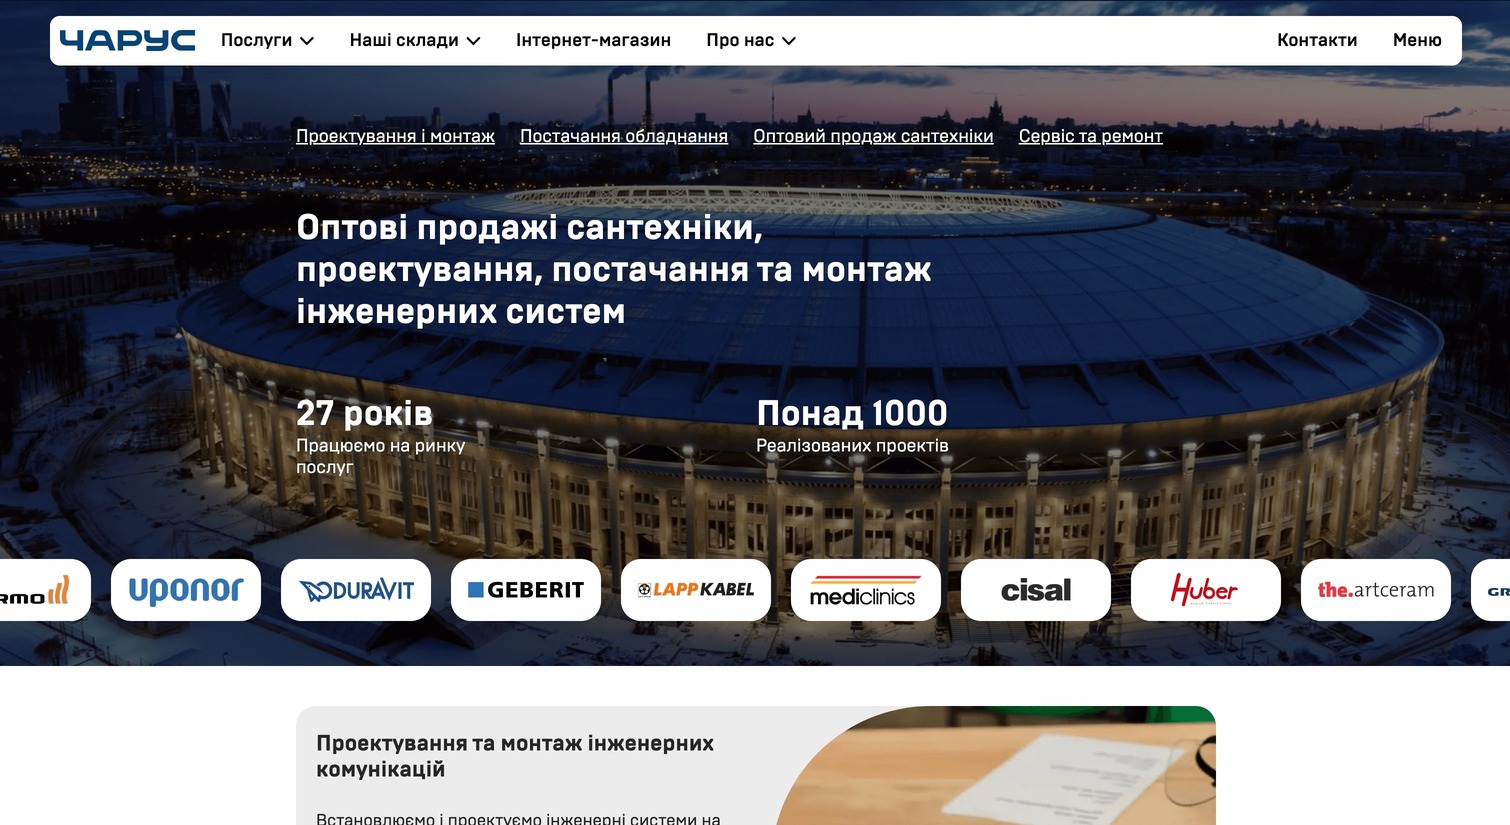Viewport: 1510px width, 825px height.
Task: Select the.artceram brand logo
Action: click(1376, 590)
